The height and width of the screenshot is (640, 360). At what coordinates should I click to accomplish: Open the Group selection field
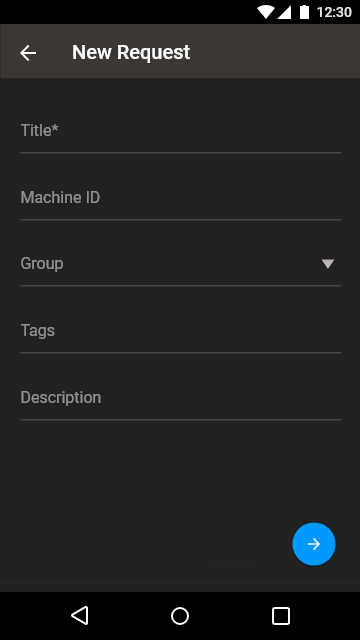tap(180, 264)
